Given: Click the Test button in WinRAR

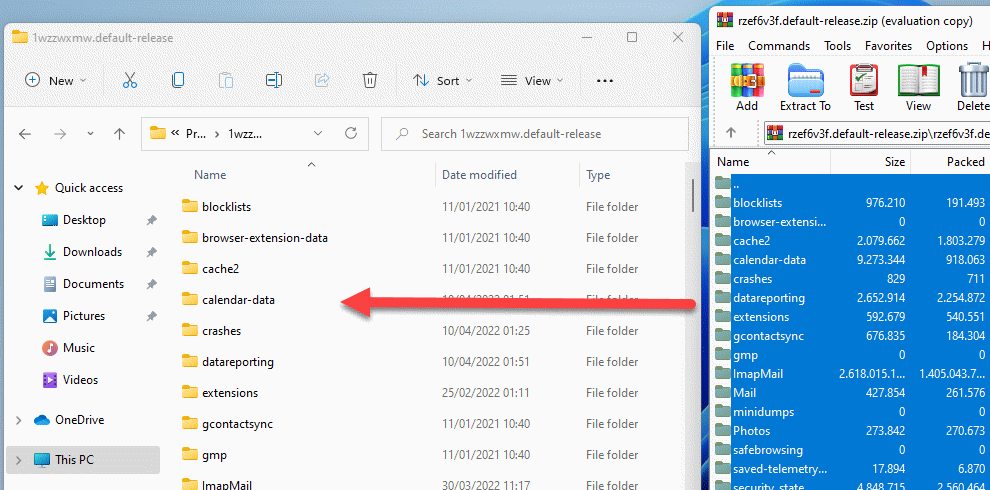Looking at the screenshot, I should tap(864, 87).
